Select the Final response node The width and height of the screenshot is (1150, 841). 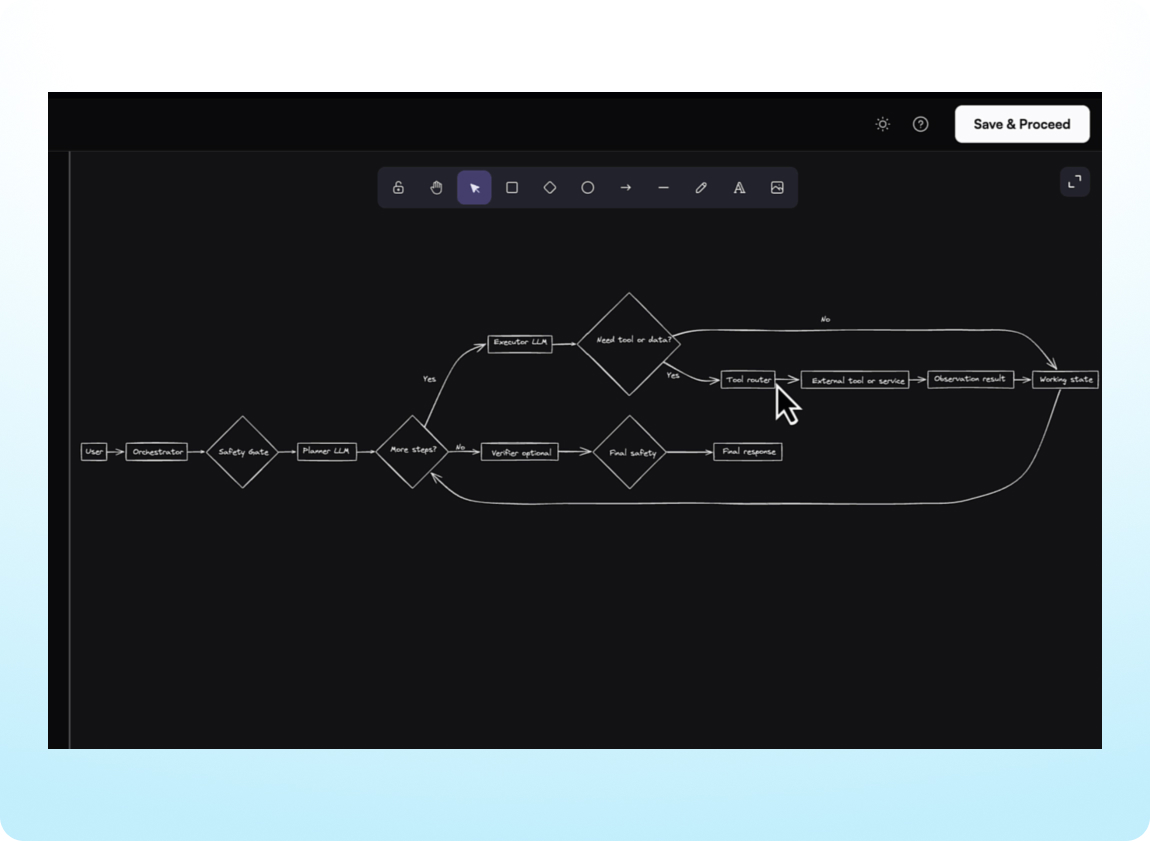click(x=748, y=452)
